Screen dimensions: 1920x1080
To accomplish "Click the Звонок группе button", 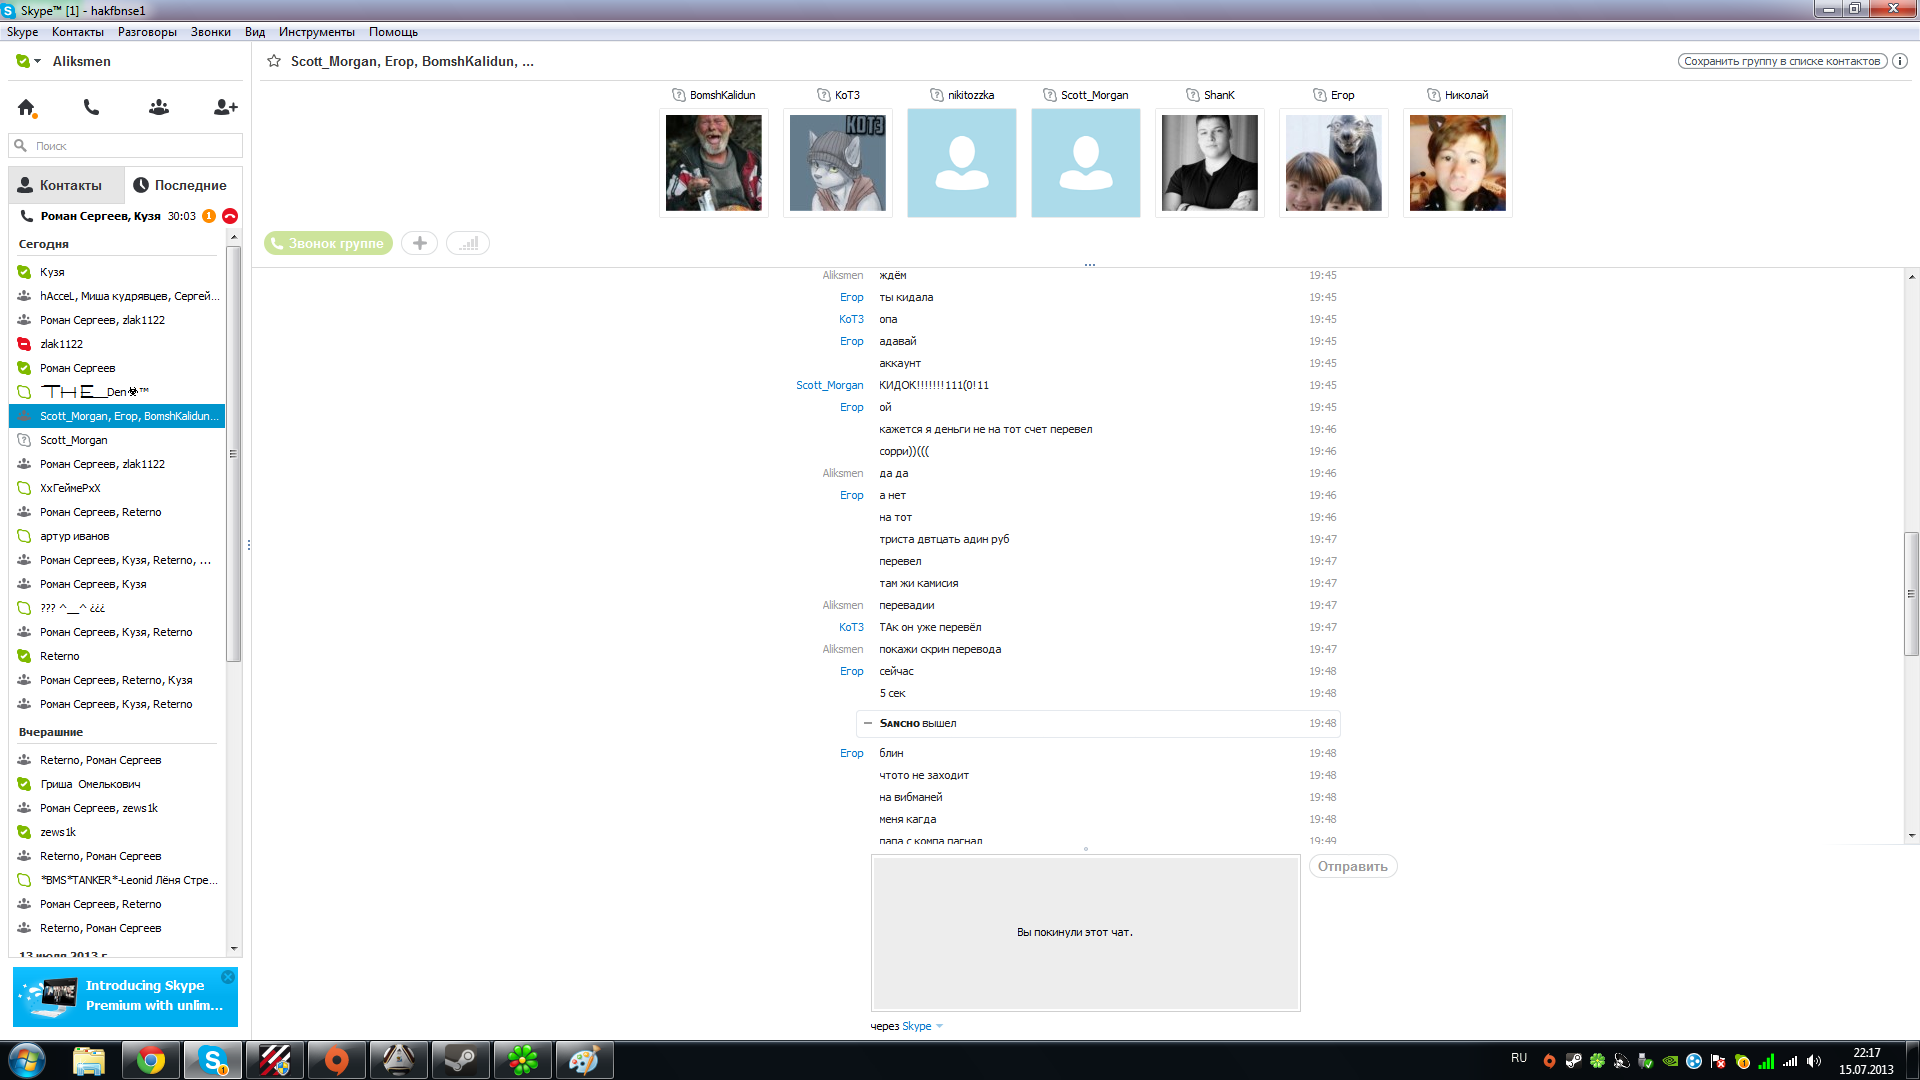I will point(328,243).
